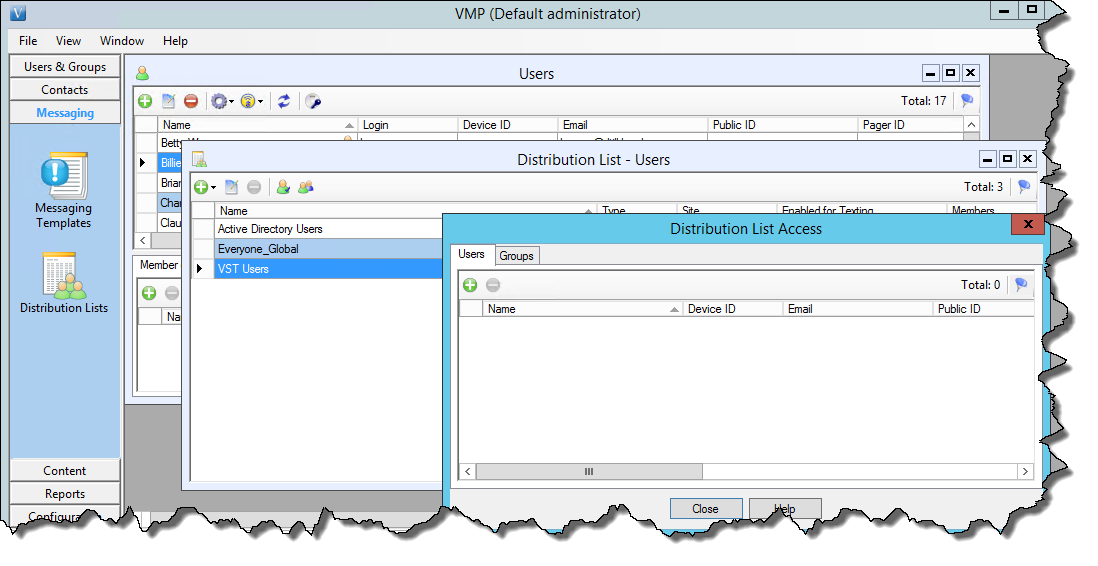
Task: Open the gear icon dropdown in Users toolbar
Action: pyautogui.click(x=222, y=101)
